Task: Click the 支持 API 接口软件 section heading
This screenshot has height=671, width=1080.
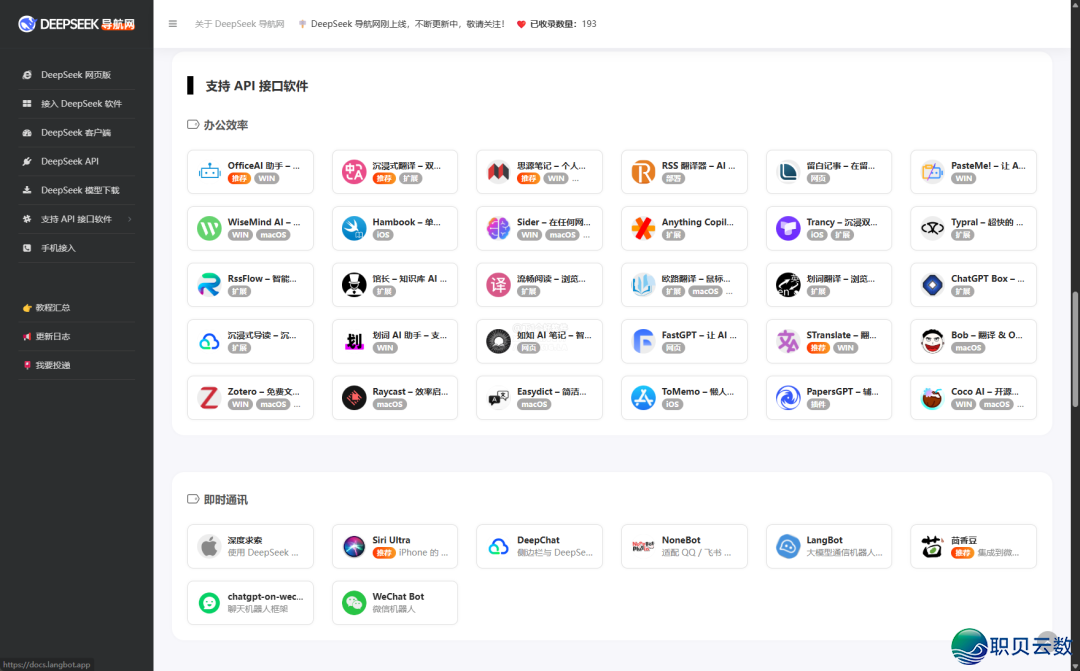Action: click(256, 86)
